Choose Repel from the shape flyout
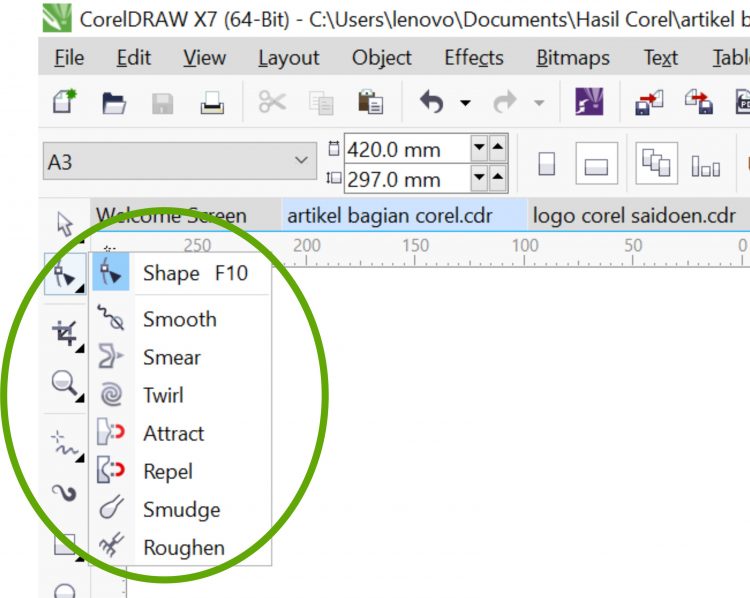 coord(180,471)
